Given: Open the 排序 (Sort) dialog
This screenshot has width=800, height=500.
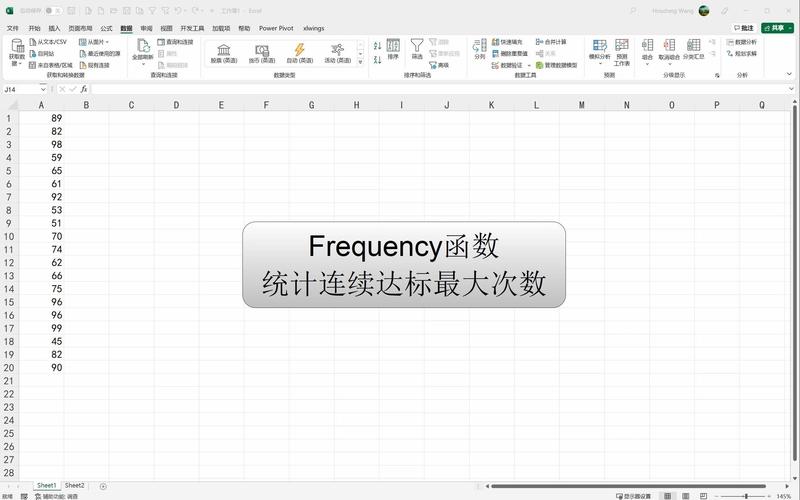Looking at the screenshot, I should pyautogui.click(x=393, y=49).
